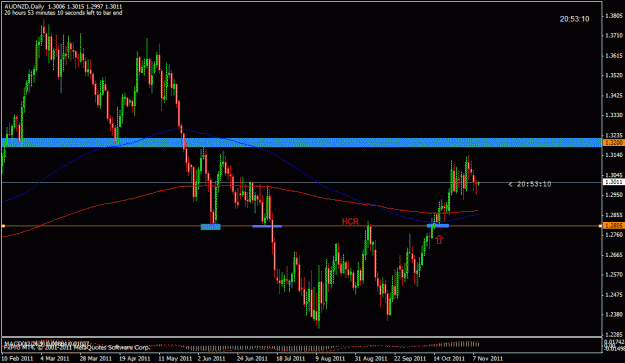Click the orange 1.3200 price tag
Screen dimensions: 625x363
[613, 142]
